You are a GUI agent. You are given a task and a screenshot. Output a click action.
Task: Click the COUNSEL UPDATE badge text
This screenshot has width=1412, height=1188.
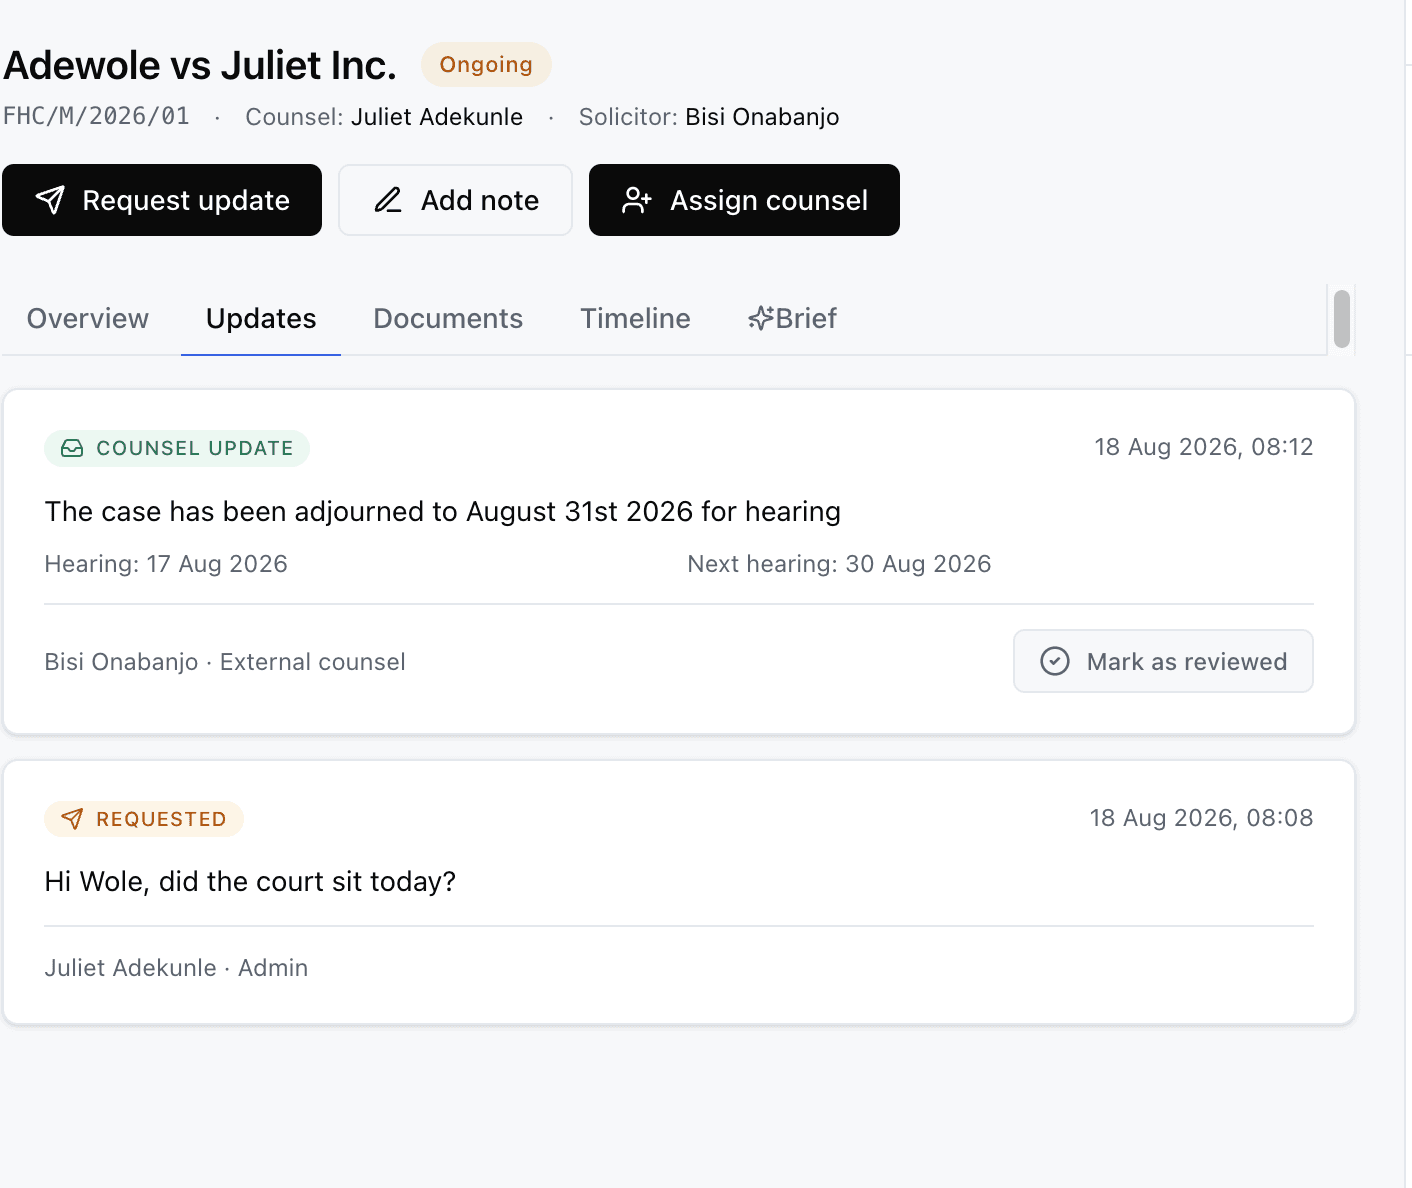pyautogui.click(x=195, y=448)
